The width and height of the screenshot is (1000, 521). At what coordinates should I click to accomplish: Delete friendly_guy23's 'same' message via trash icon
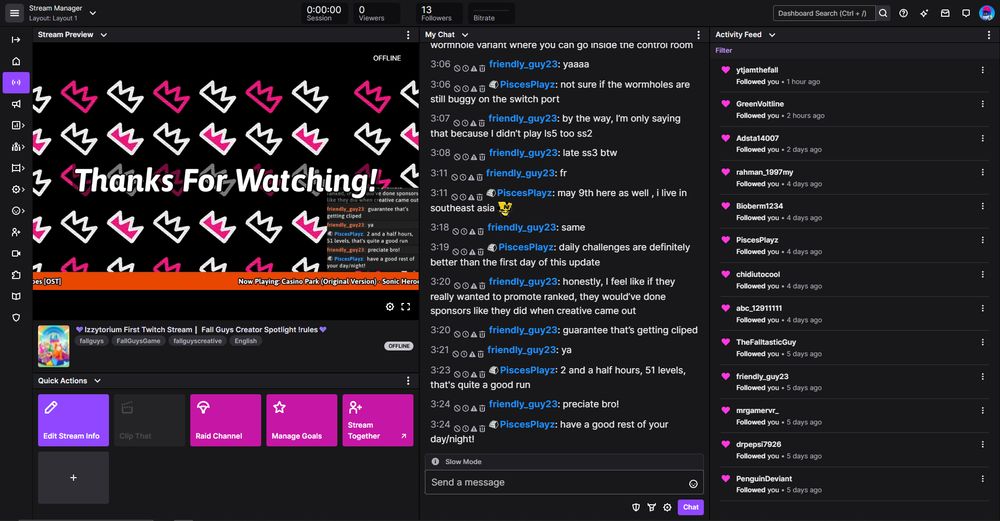point(482,231)
